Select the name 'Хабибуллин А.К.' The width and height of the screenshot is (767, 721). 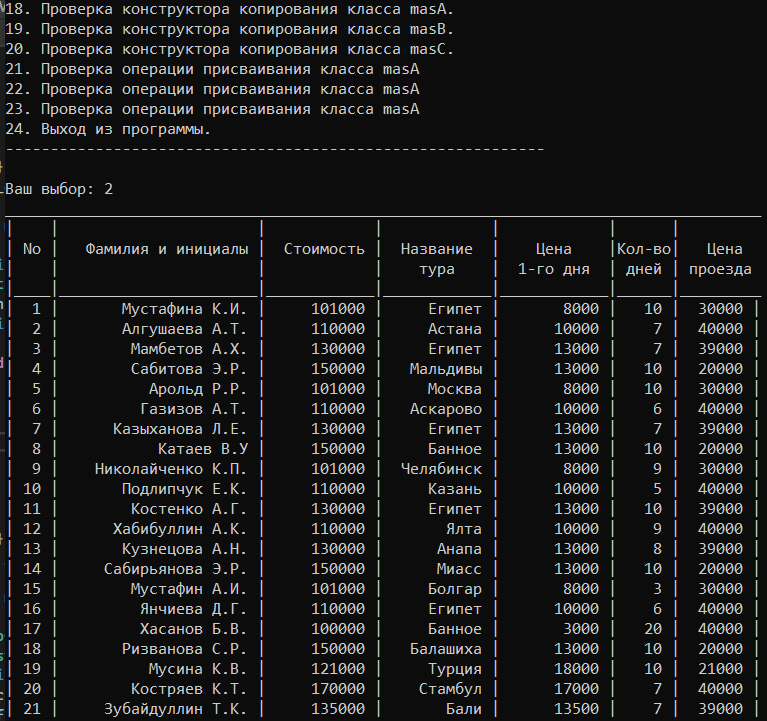click(x=180, y=530)
